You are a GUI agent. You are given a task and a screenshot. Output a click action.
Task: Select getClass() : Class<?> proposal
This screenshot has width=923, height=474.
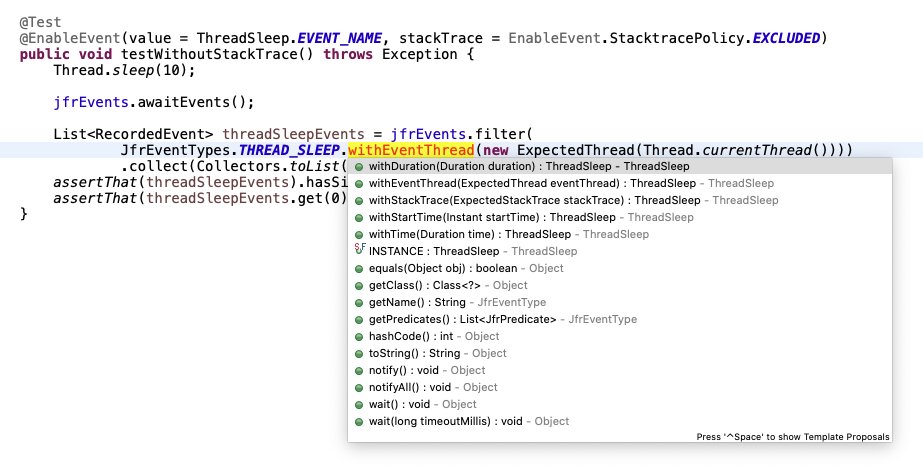[x=619, y=286]
